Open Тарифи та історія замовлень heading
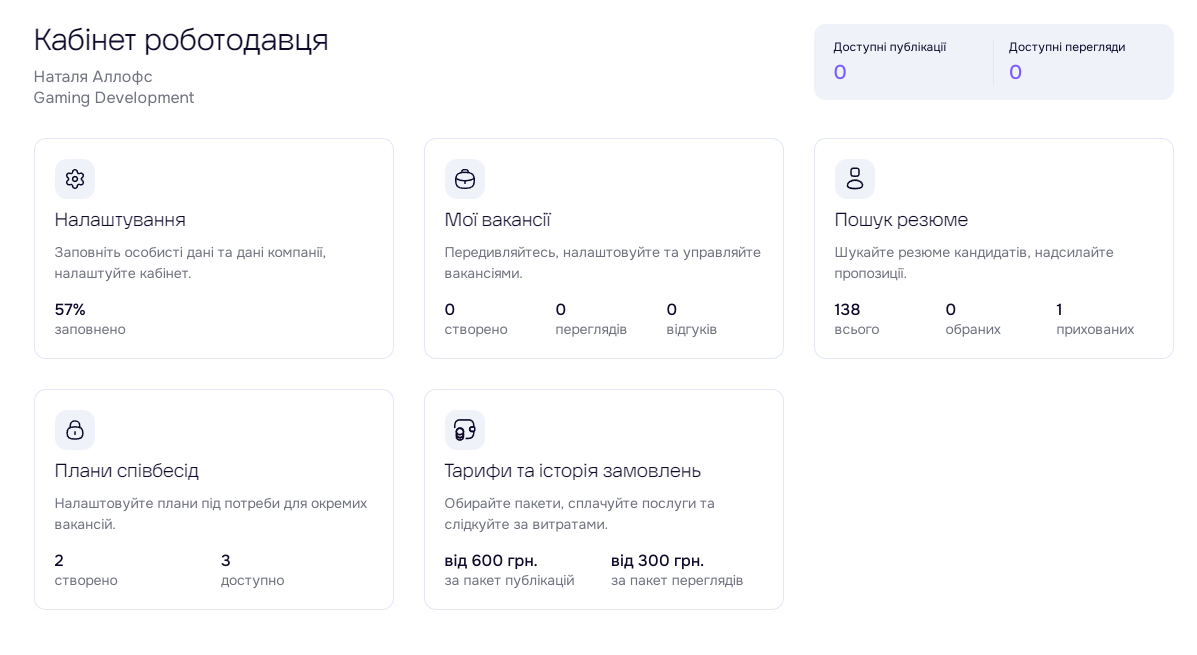1197x655 pixels. [x=573, y=470]
